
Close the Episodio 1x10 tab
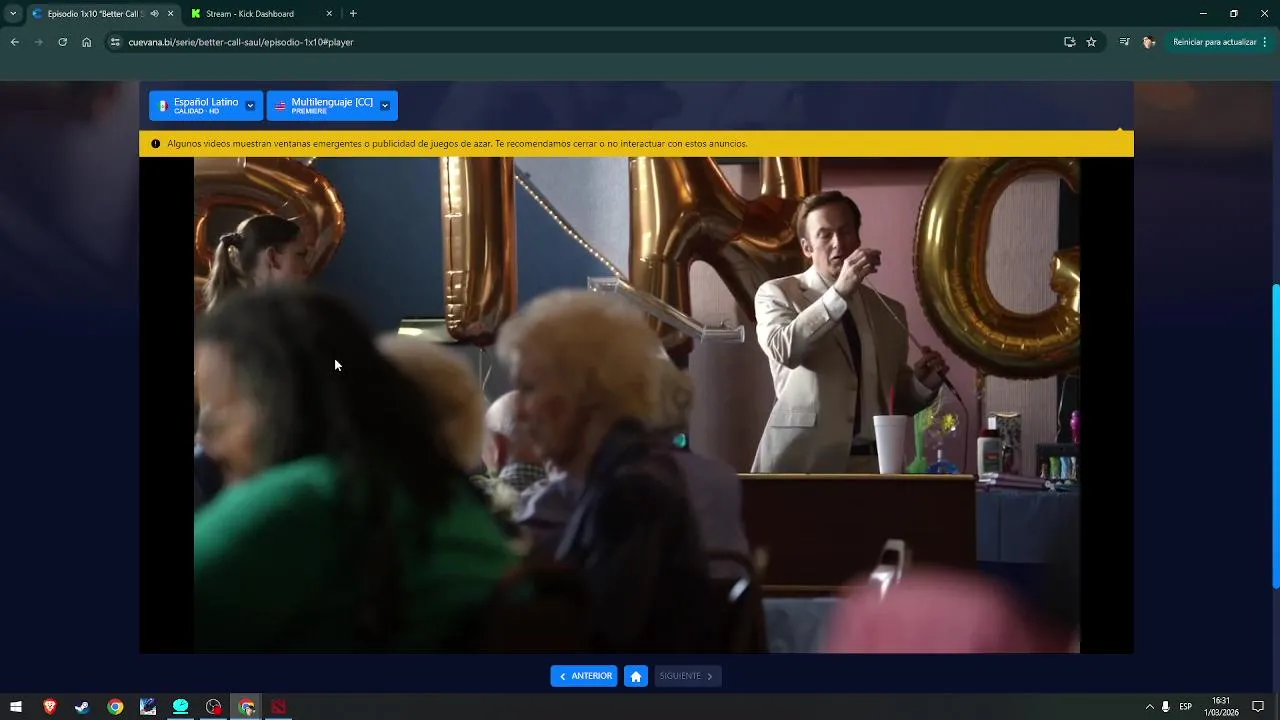[170, 14]
